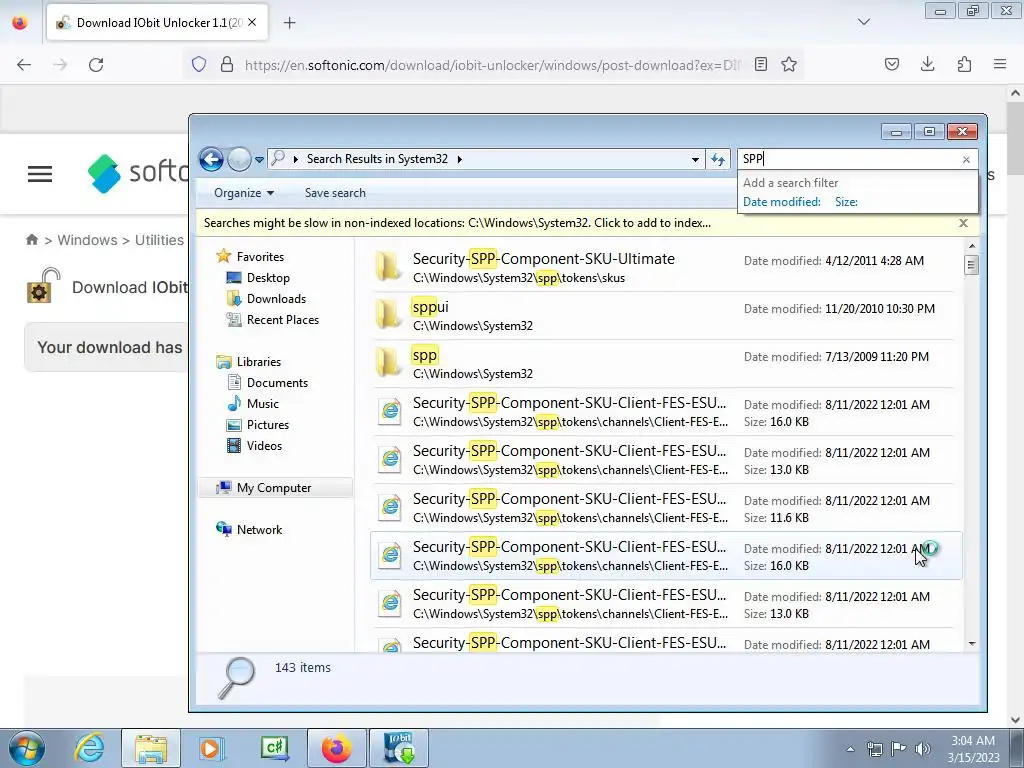This screenshot has width=1024, height=768.
Task: Click the results list scrollbar thumb
Action: click(x=972, y=264)
